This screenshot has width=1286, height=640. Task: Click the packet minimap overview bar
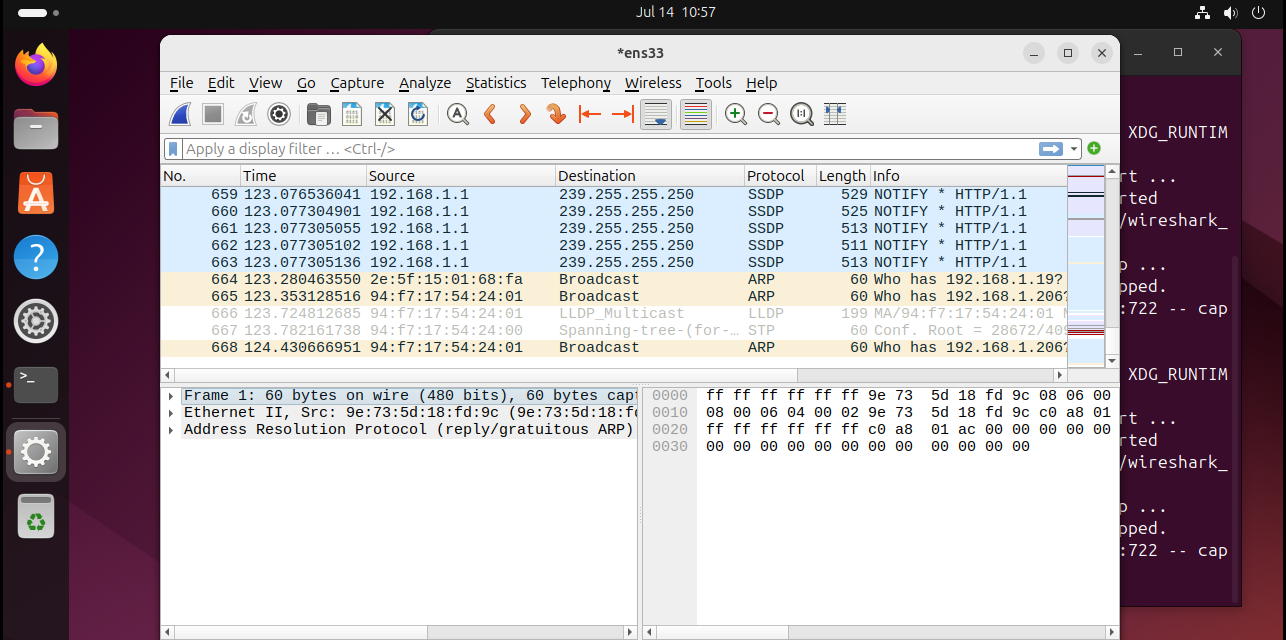(1086, 266)
